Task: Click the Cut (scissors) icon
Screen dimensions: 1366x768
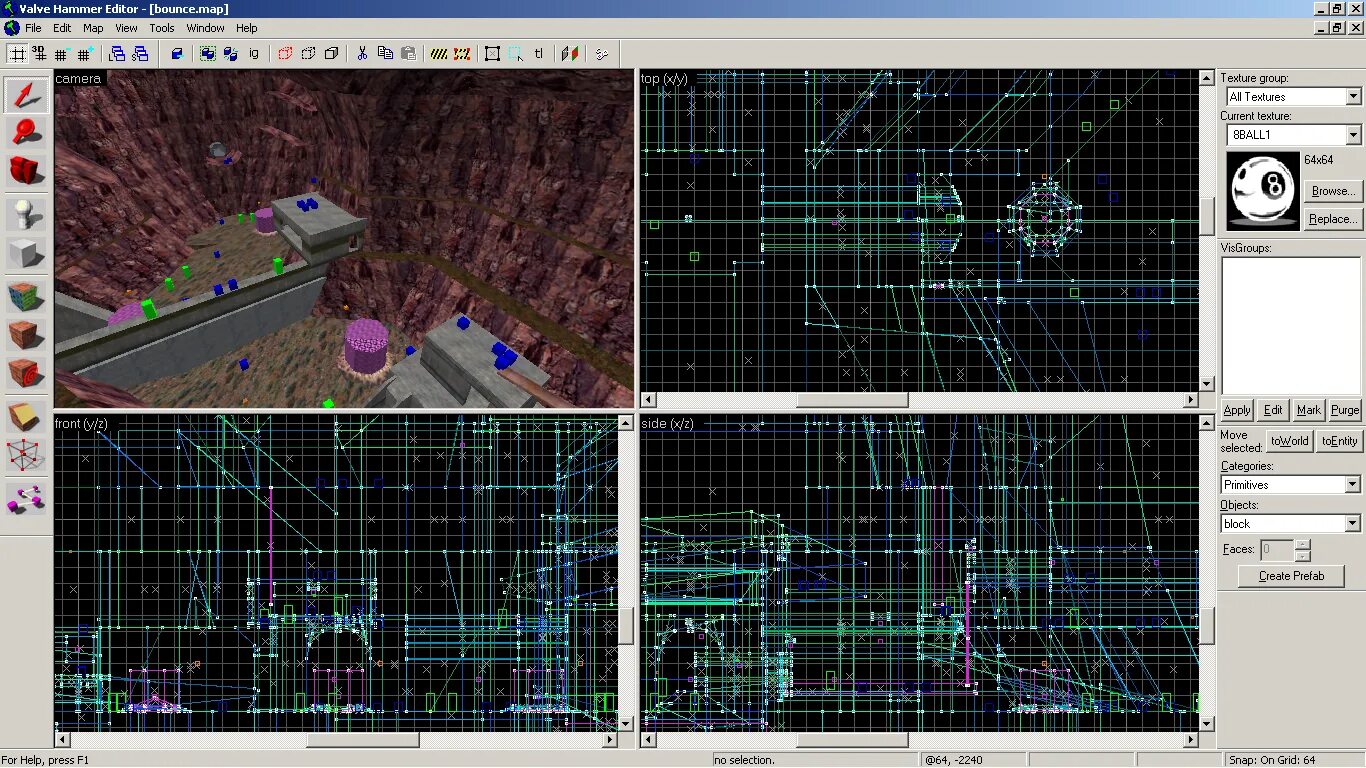Action: click(362, 53)
